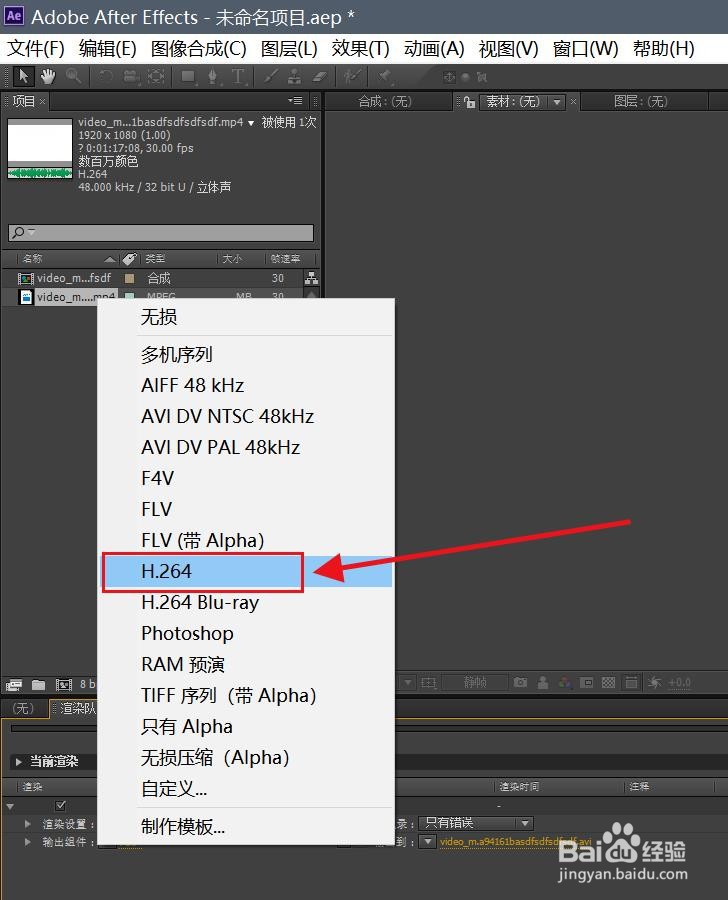Open the 只有错误 log dropdown
This screenshot has width=728, height=900.
point(476,823)
